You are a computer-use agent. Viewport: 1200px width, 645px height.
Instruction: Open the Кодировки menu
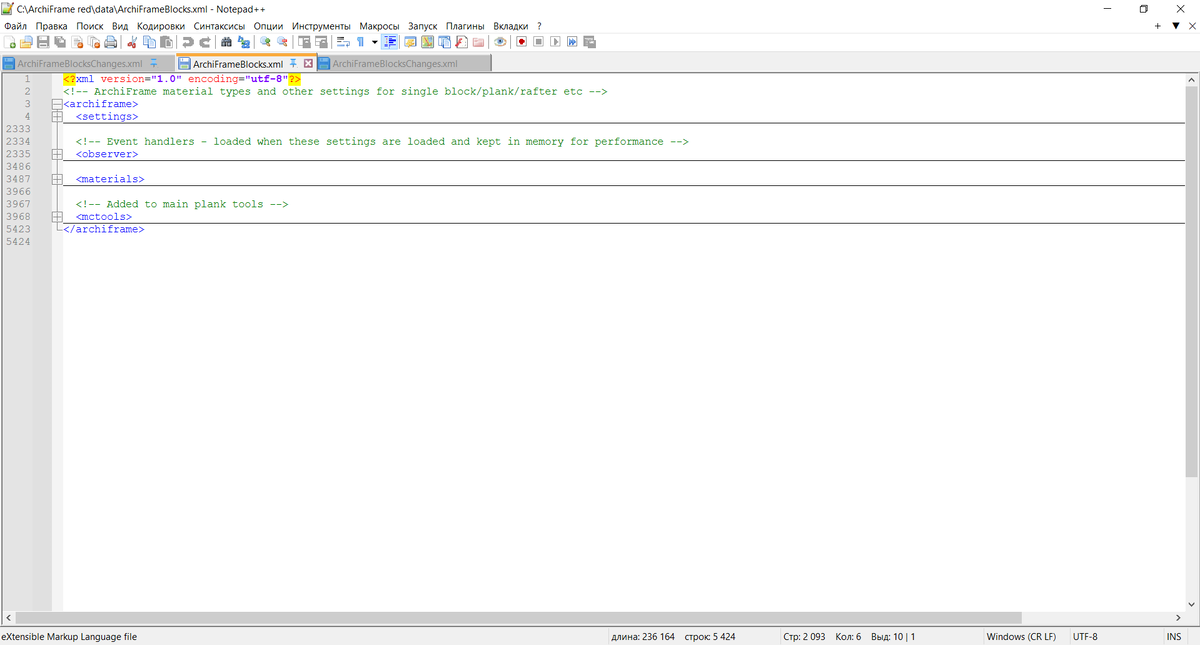pos(161,26)
